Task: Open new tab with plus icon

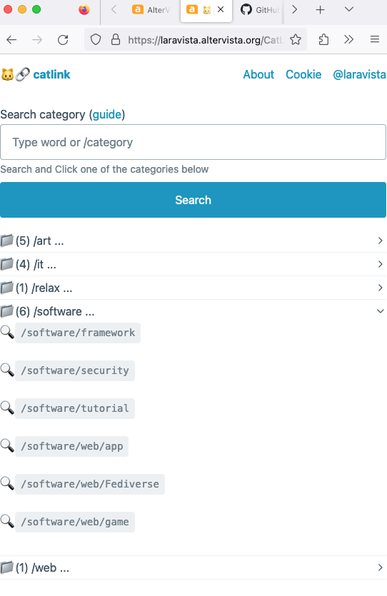Action: (x=320, y=10)
